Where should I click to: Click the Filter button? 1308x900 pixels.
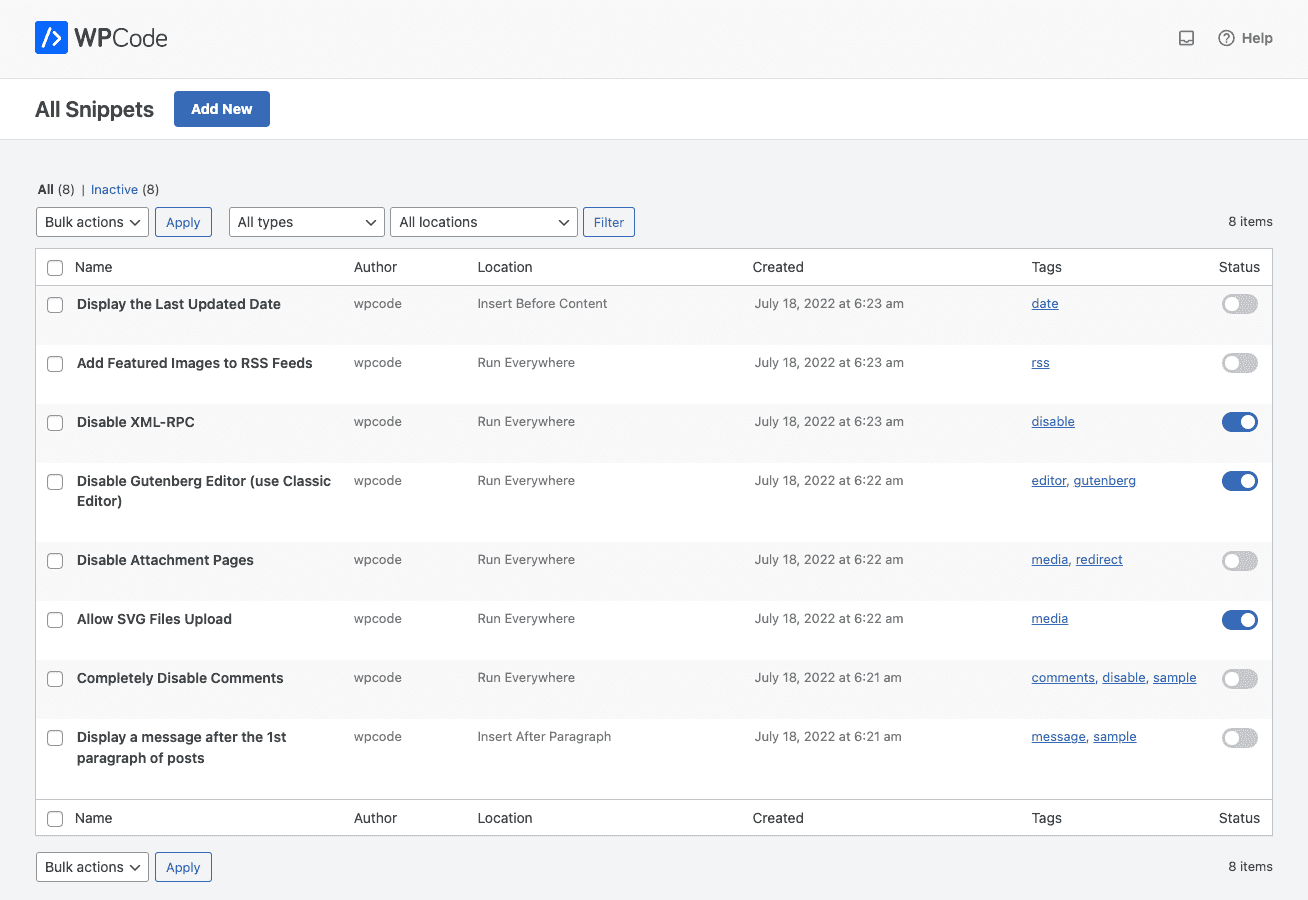click(x=608, y=222)
